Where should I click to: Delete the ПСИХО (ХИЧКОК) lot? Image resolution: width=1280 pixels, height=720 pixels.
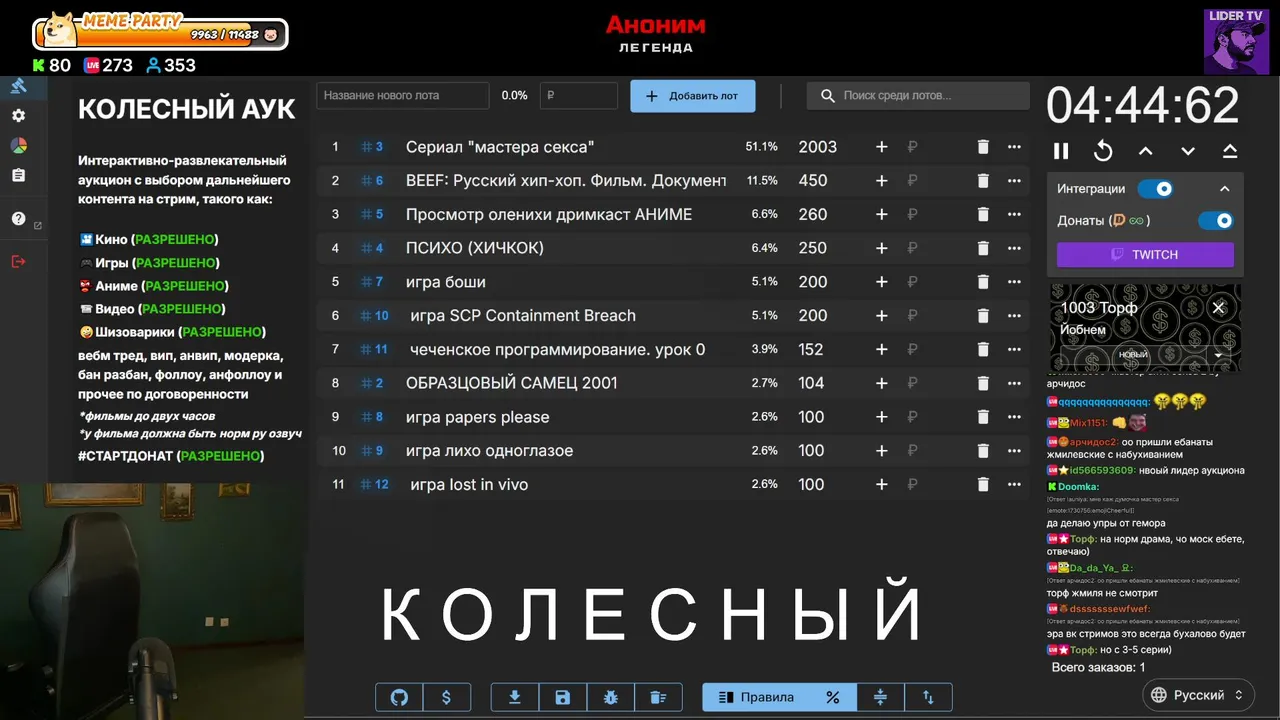click(983, 248)
